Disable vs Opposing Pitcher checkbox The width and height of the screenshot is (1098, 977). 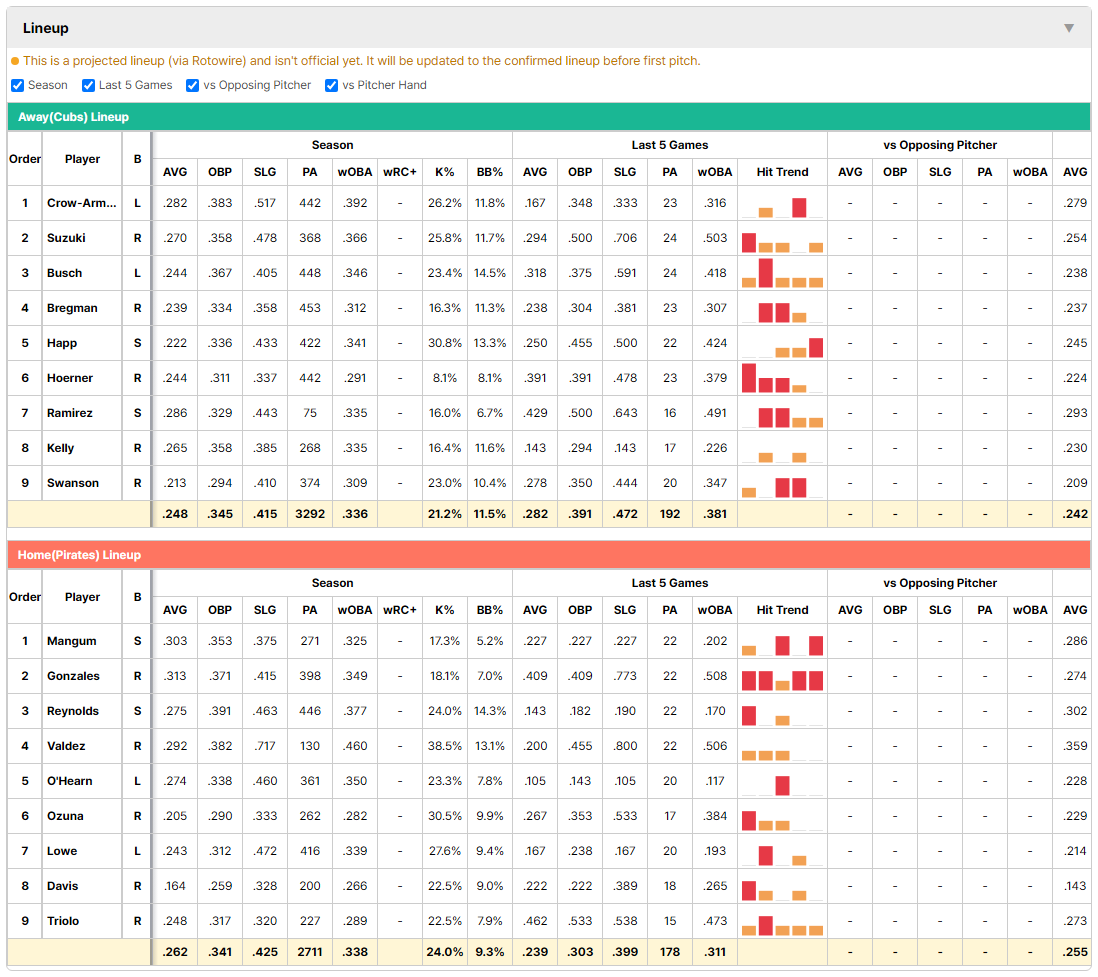[x=193, y=85]
